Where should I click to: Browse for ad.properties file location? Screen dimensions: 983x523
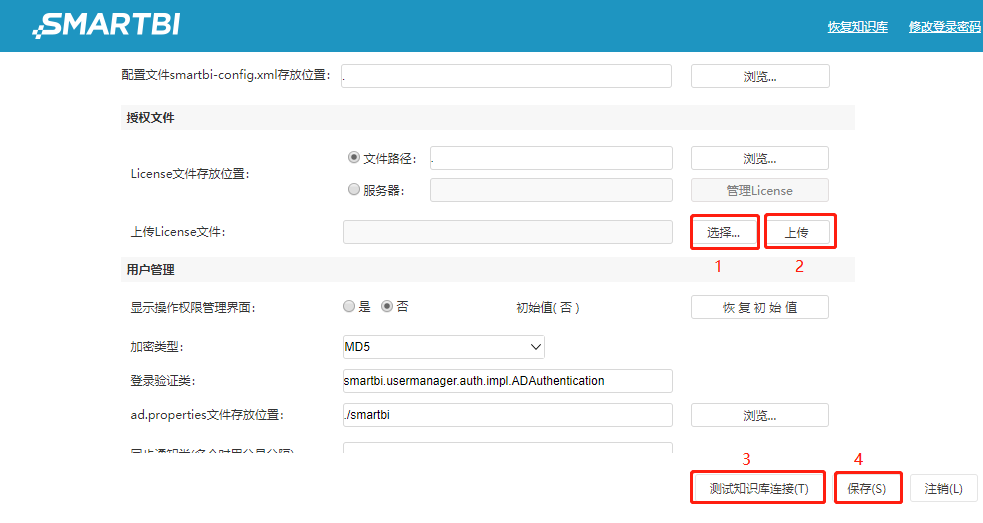[760, 415]
